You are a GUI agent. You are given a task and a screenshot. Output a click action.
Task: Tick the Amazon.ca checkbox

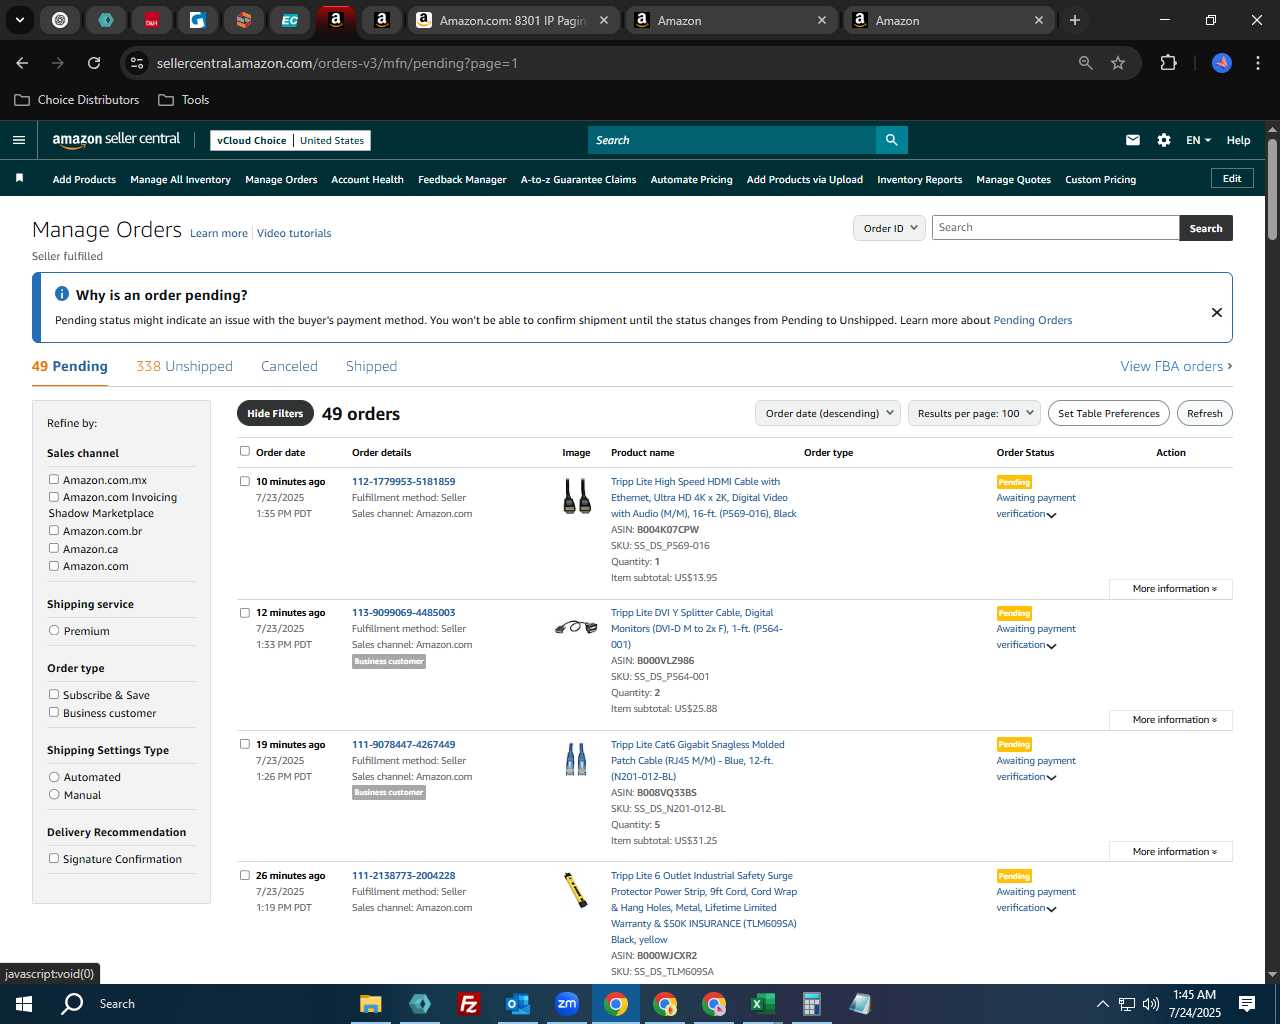pos(54,548)
